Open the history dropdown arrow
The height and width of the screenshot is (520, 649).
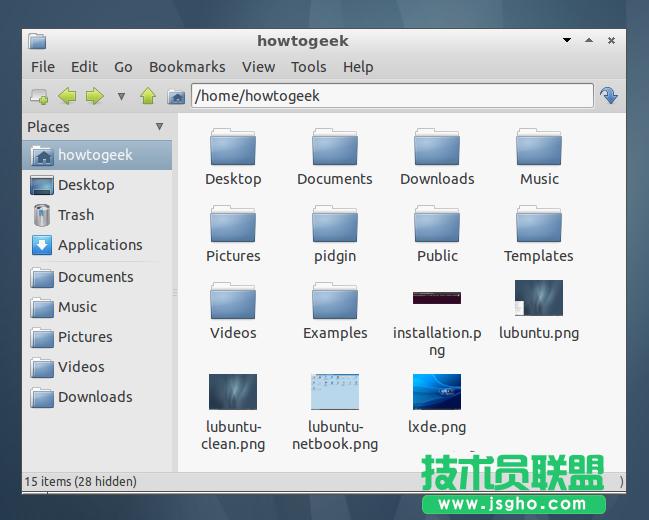[121, 96]
